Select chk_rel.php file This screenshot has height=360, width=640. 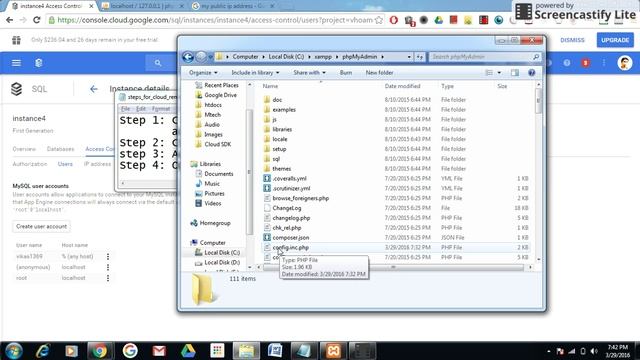click(x=287, y=227)
